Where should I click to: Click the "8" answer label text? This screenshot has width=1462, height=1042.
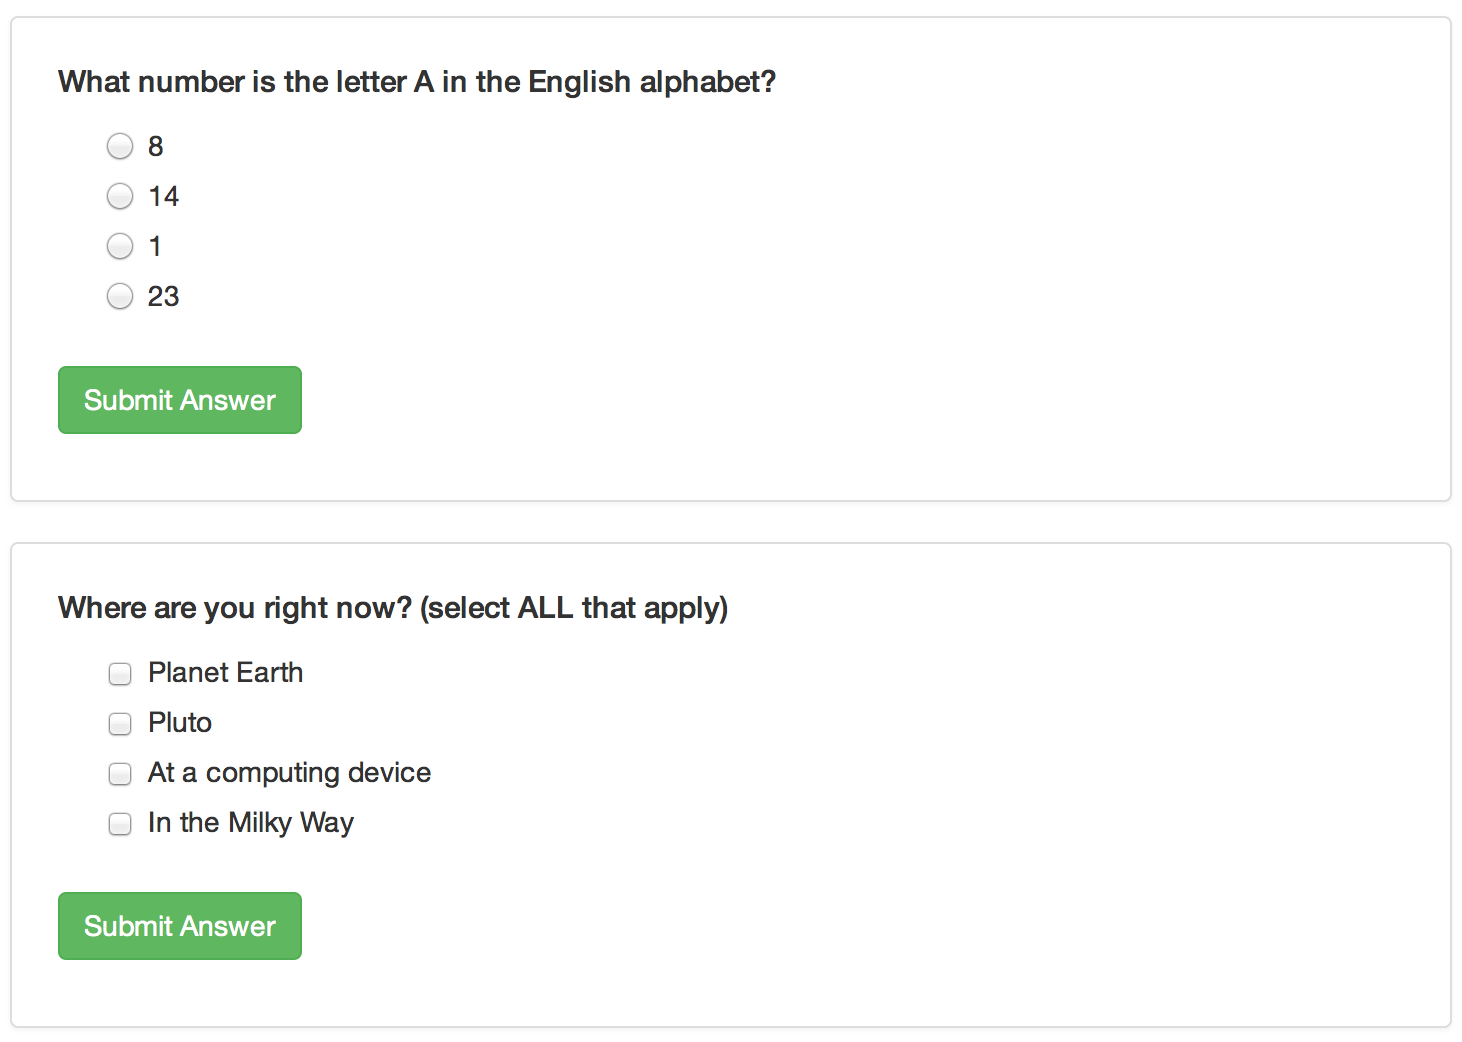click(156, 147)
